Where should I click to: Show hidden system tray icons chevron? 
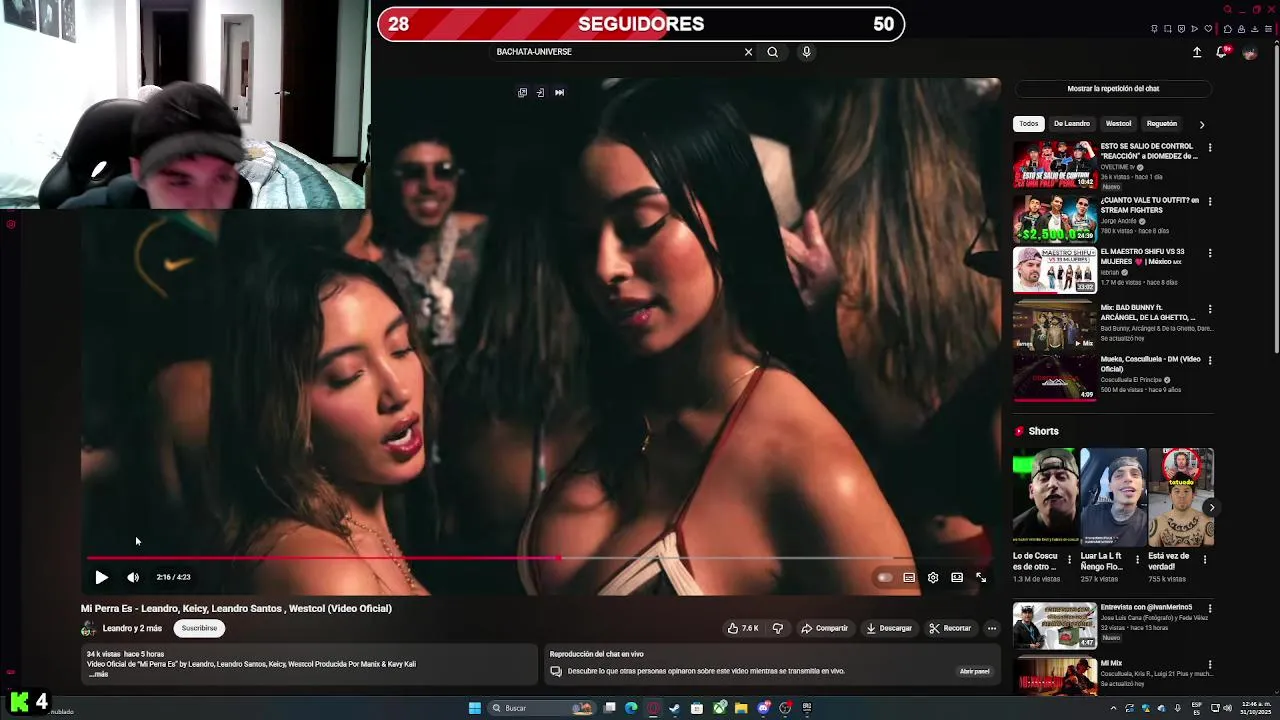click(1113, 708)
